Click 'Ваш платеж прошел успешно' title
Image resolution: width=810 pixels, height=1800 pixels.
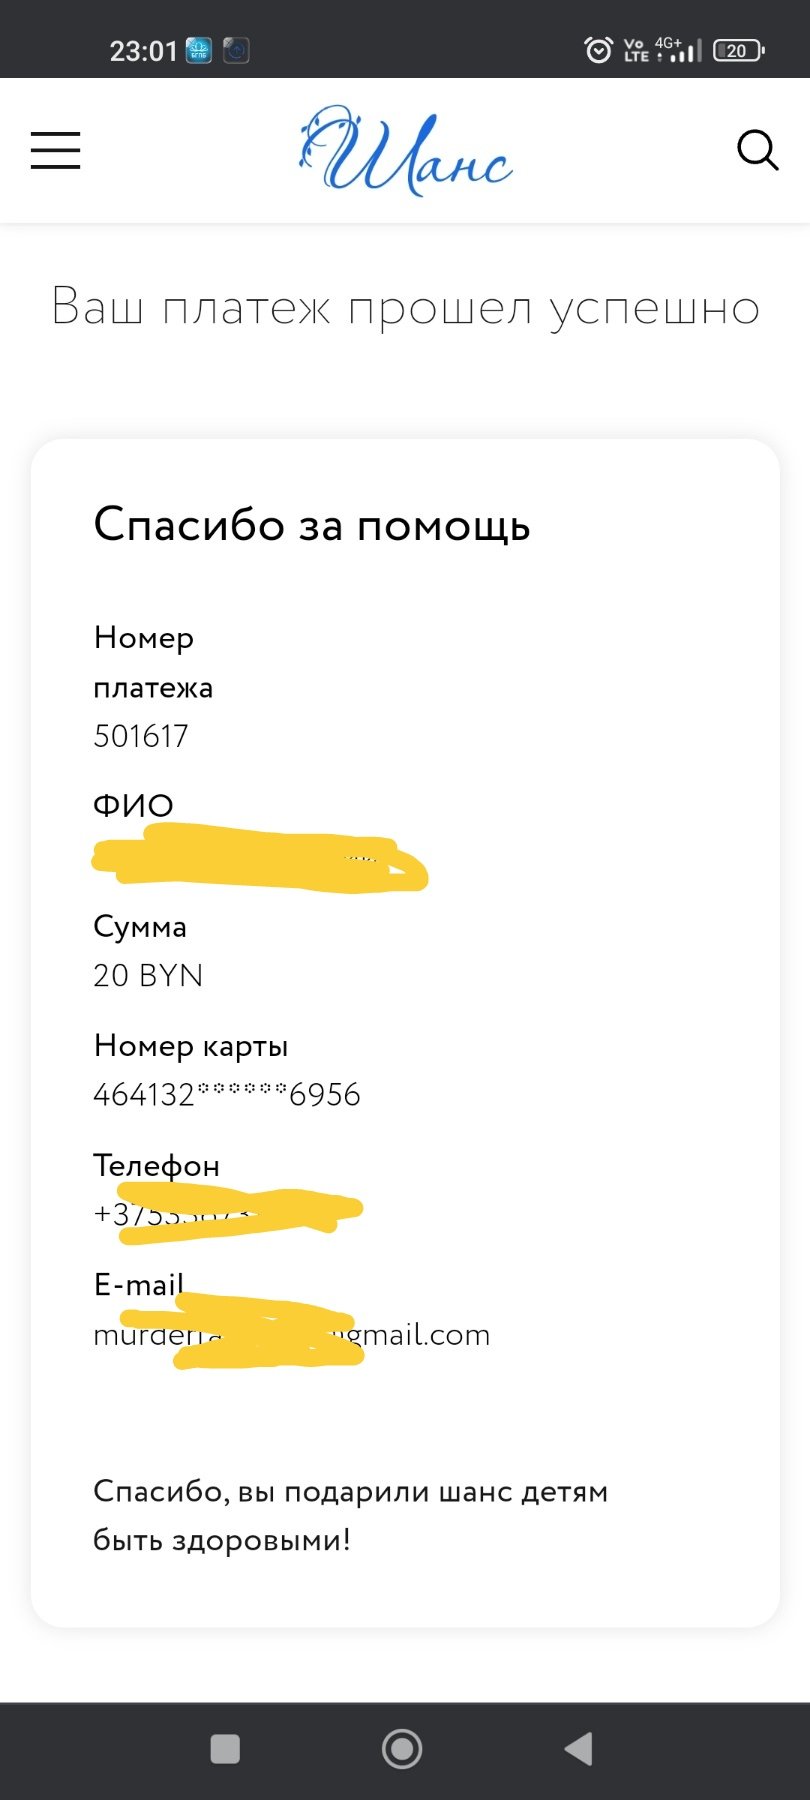(405, 308)
